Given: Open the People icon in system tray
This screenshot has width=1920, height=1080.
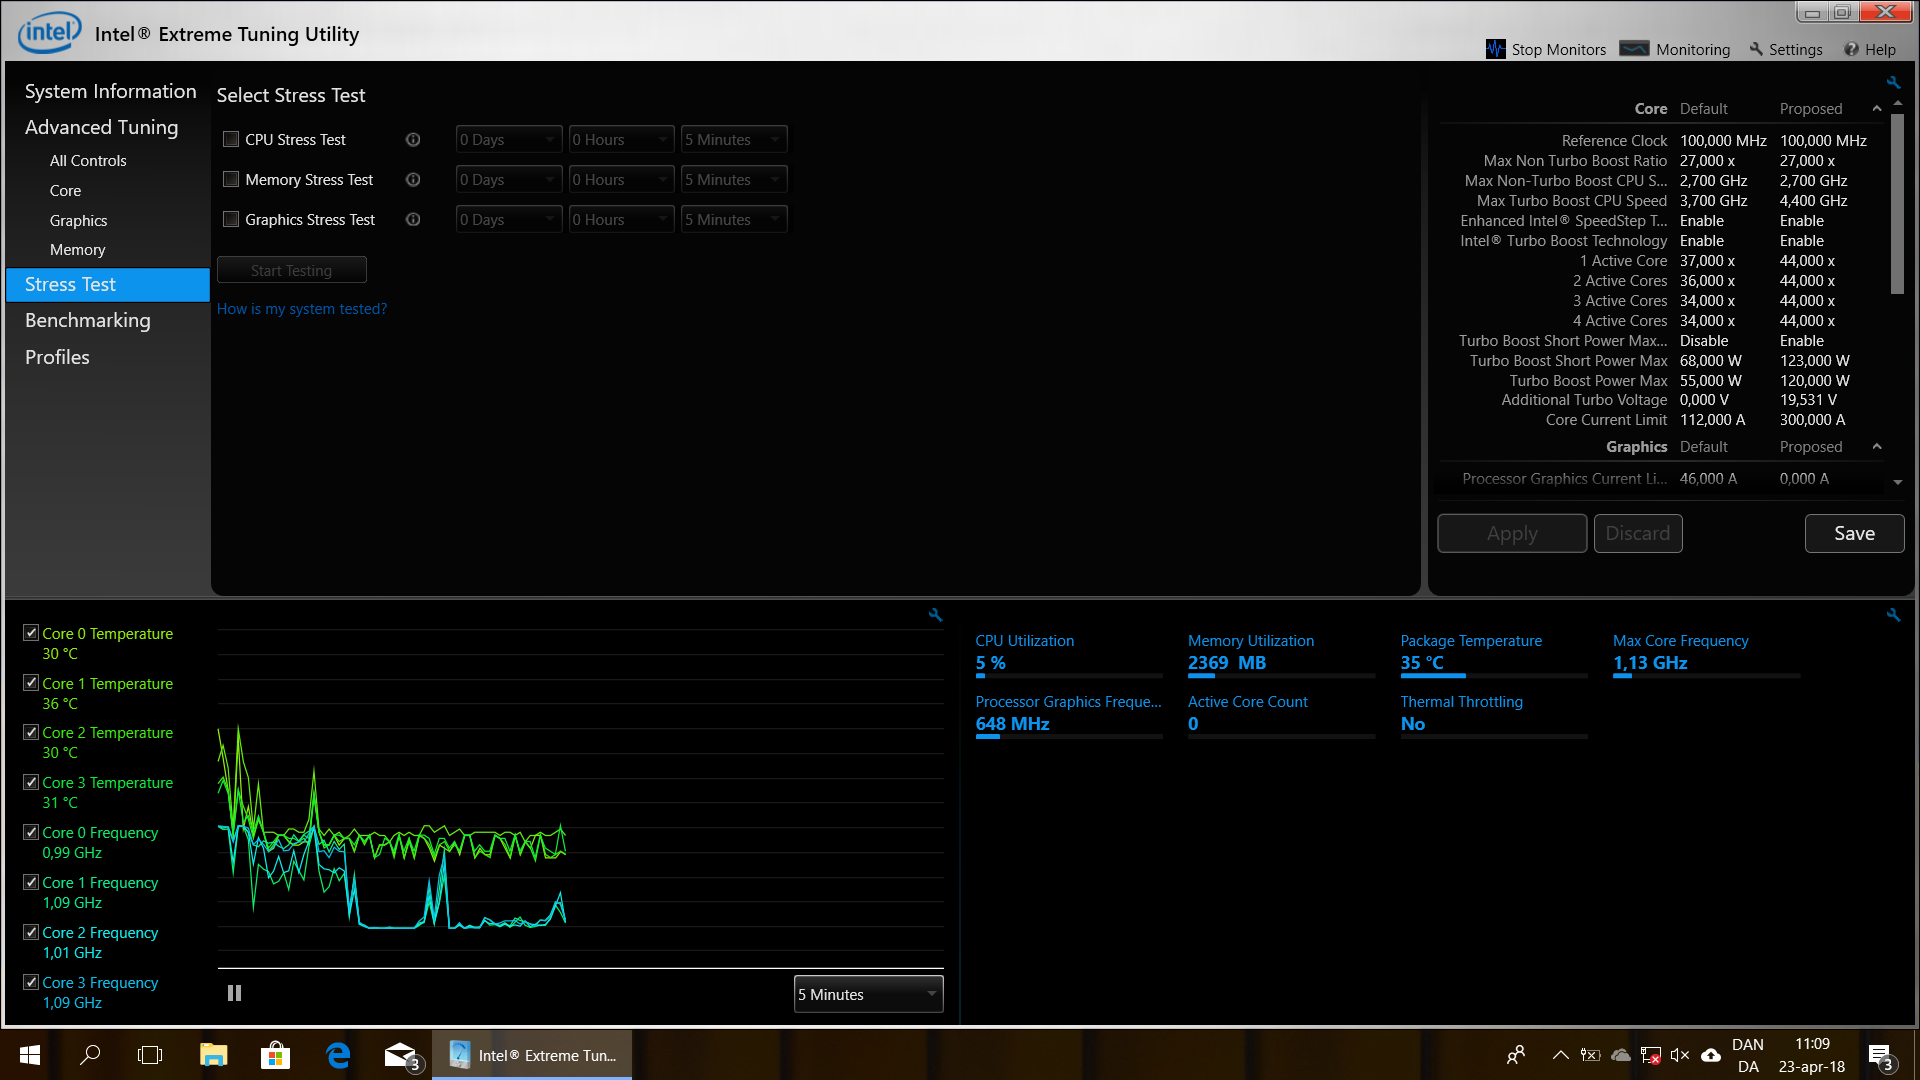Looking at the screenshot, I should tap(1516, 1055).
